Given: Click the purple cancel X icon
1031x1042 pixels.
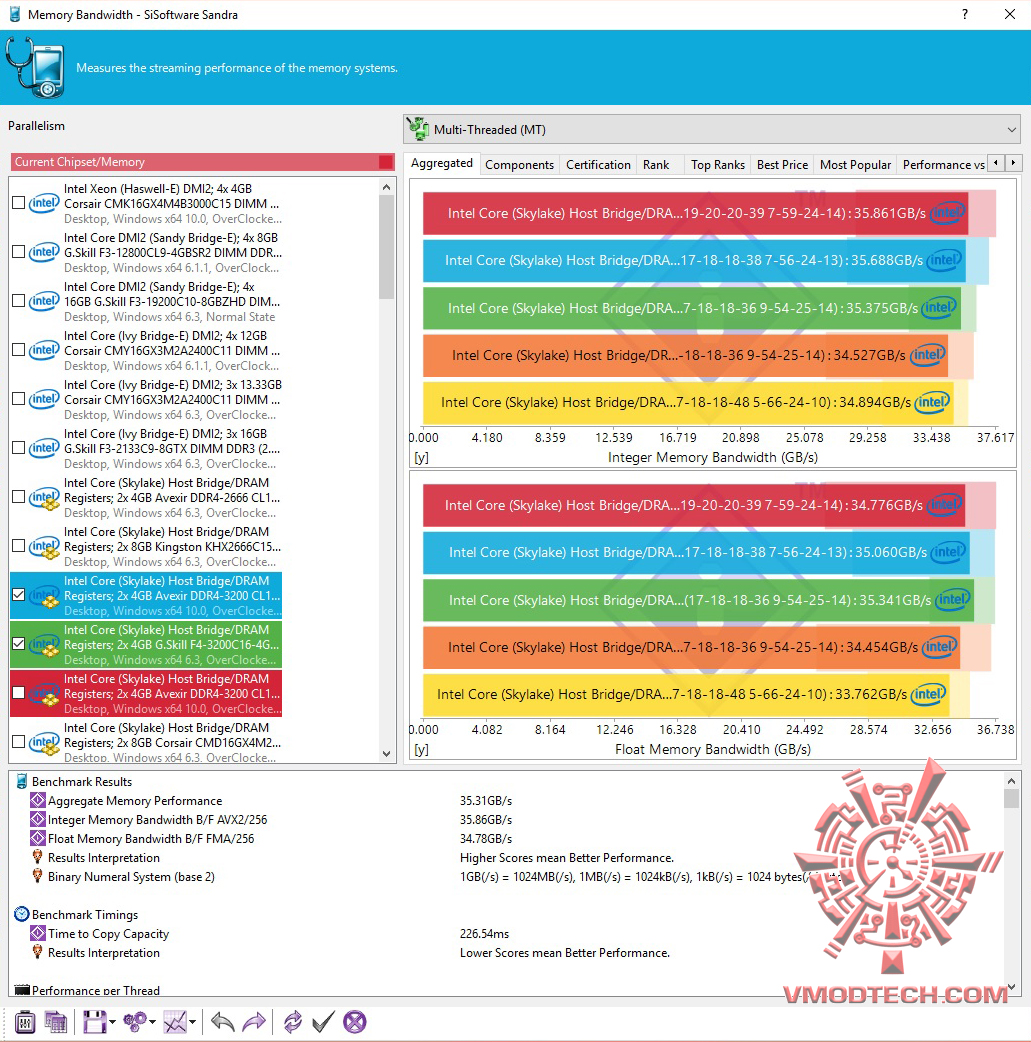Looking at the screenshot, I should 355,1021.
